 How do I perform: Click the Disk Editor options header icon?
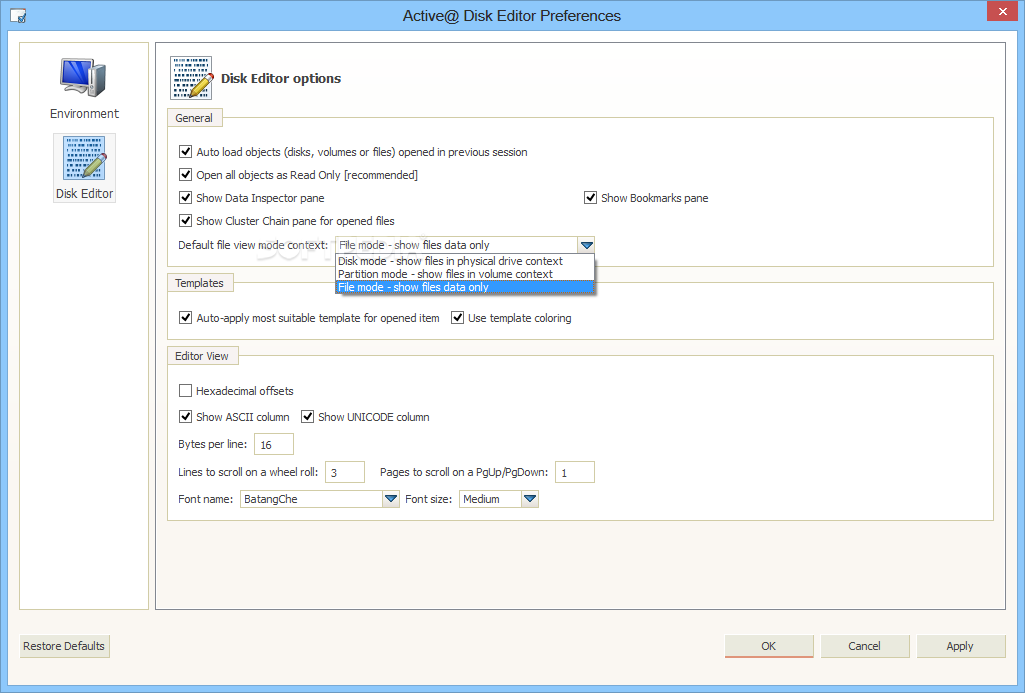point(191,78)
